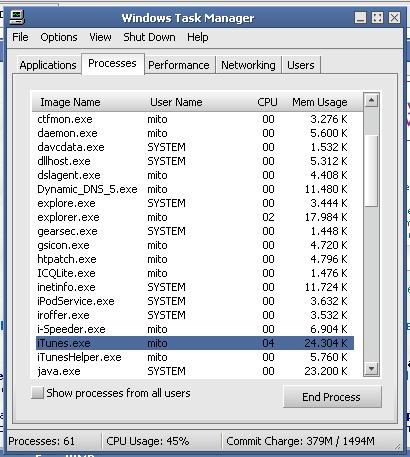The height and width of the screenshot is (457, 410).
Task: Click the Task Manager title bar icon
Action: point(17,17)
